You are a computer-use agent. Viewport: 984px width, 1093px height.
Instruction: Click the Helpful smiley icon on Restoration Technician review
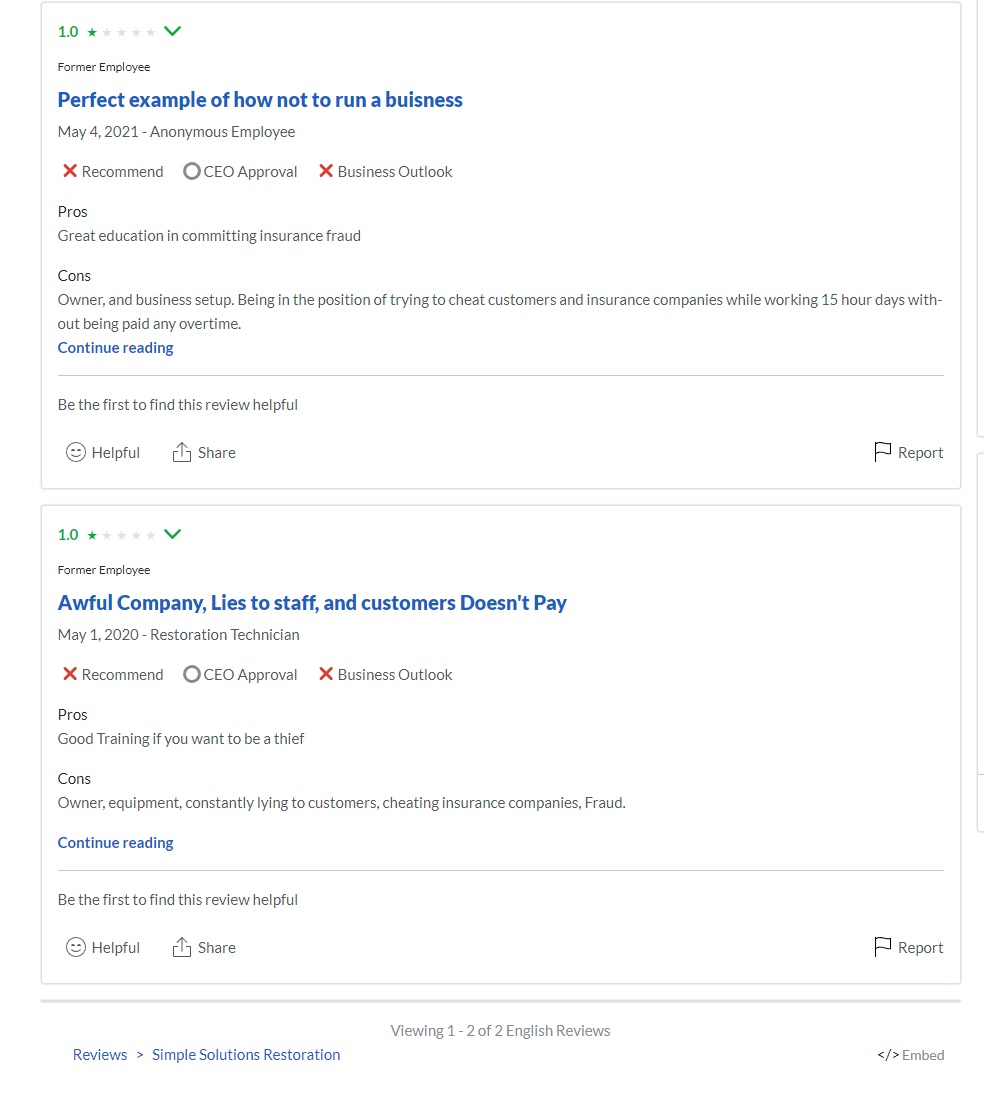[76, 948]
